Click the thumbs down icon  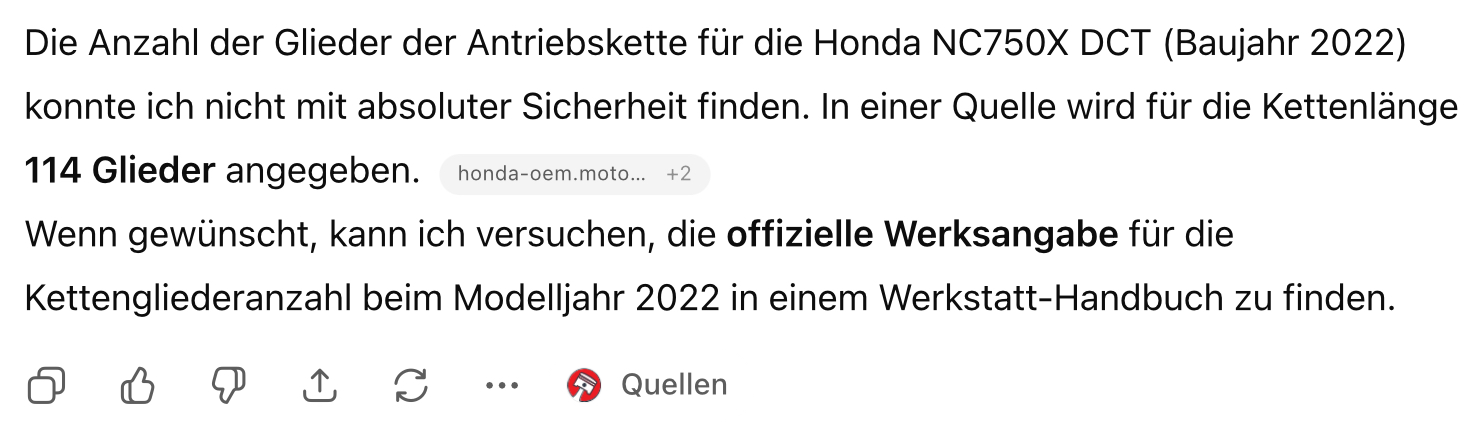pyautogui.click(x=228, y=385)
